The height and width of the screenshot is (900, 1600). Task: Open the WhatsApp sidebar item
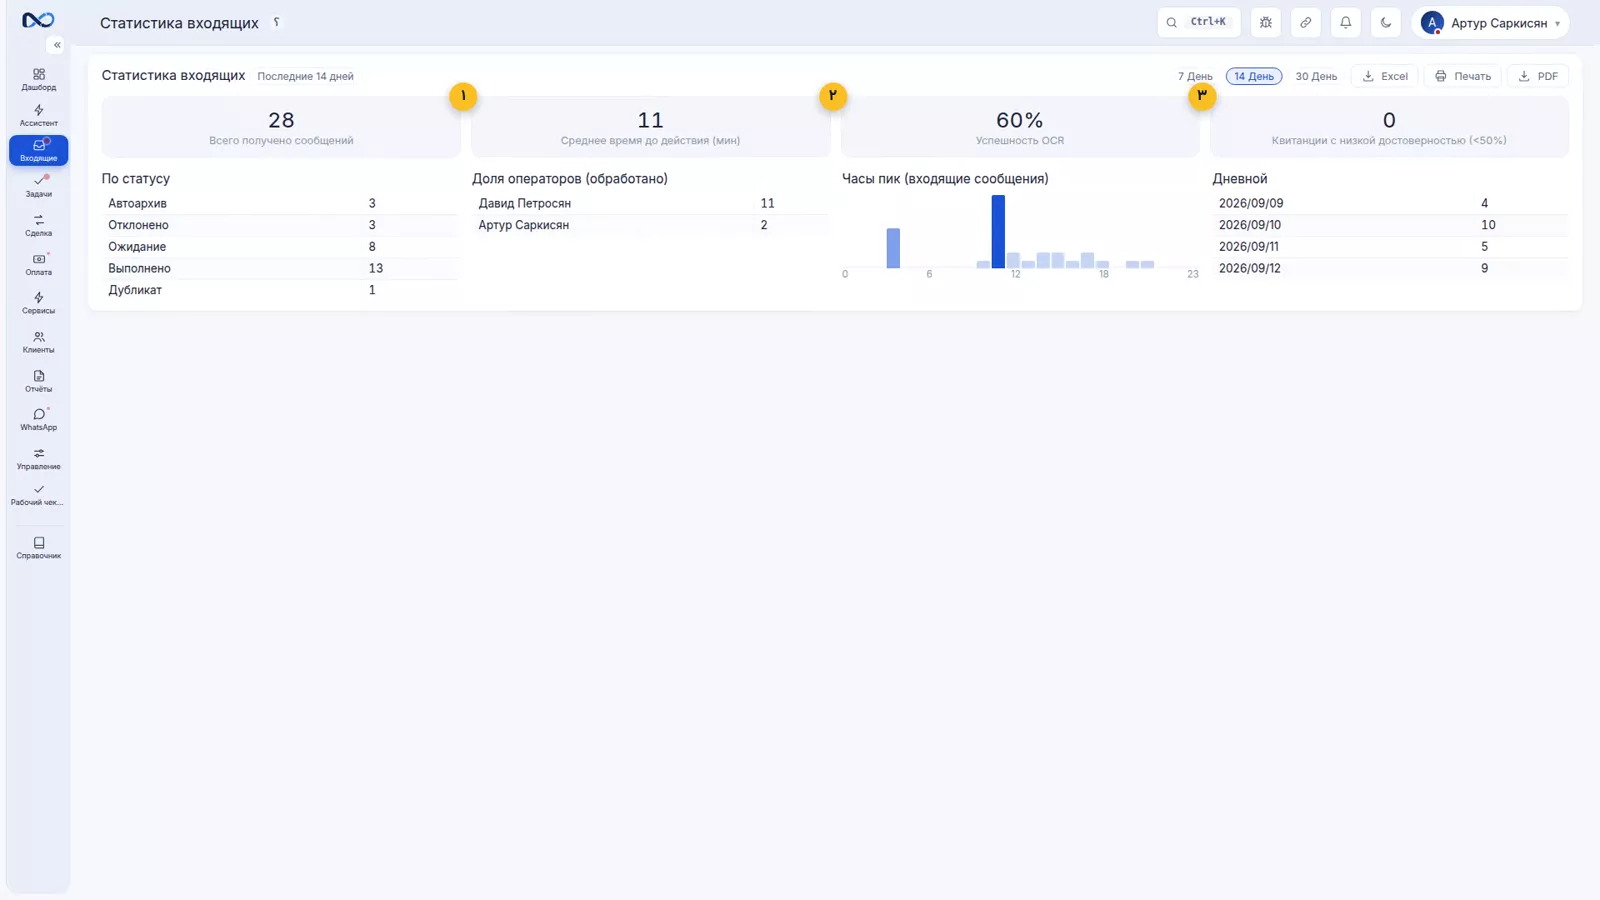(38, 419)
